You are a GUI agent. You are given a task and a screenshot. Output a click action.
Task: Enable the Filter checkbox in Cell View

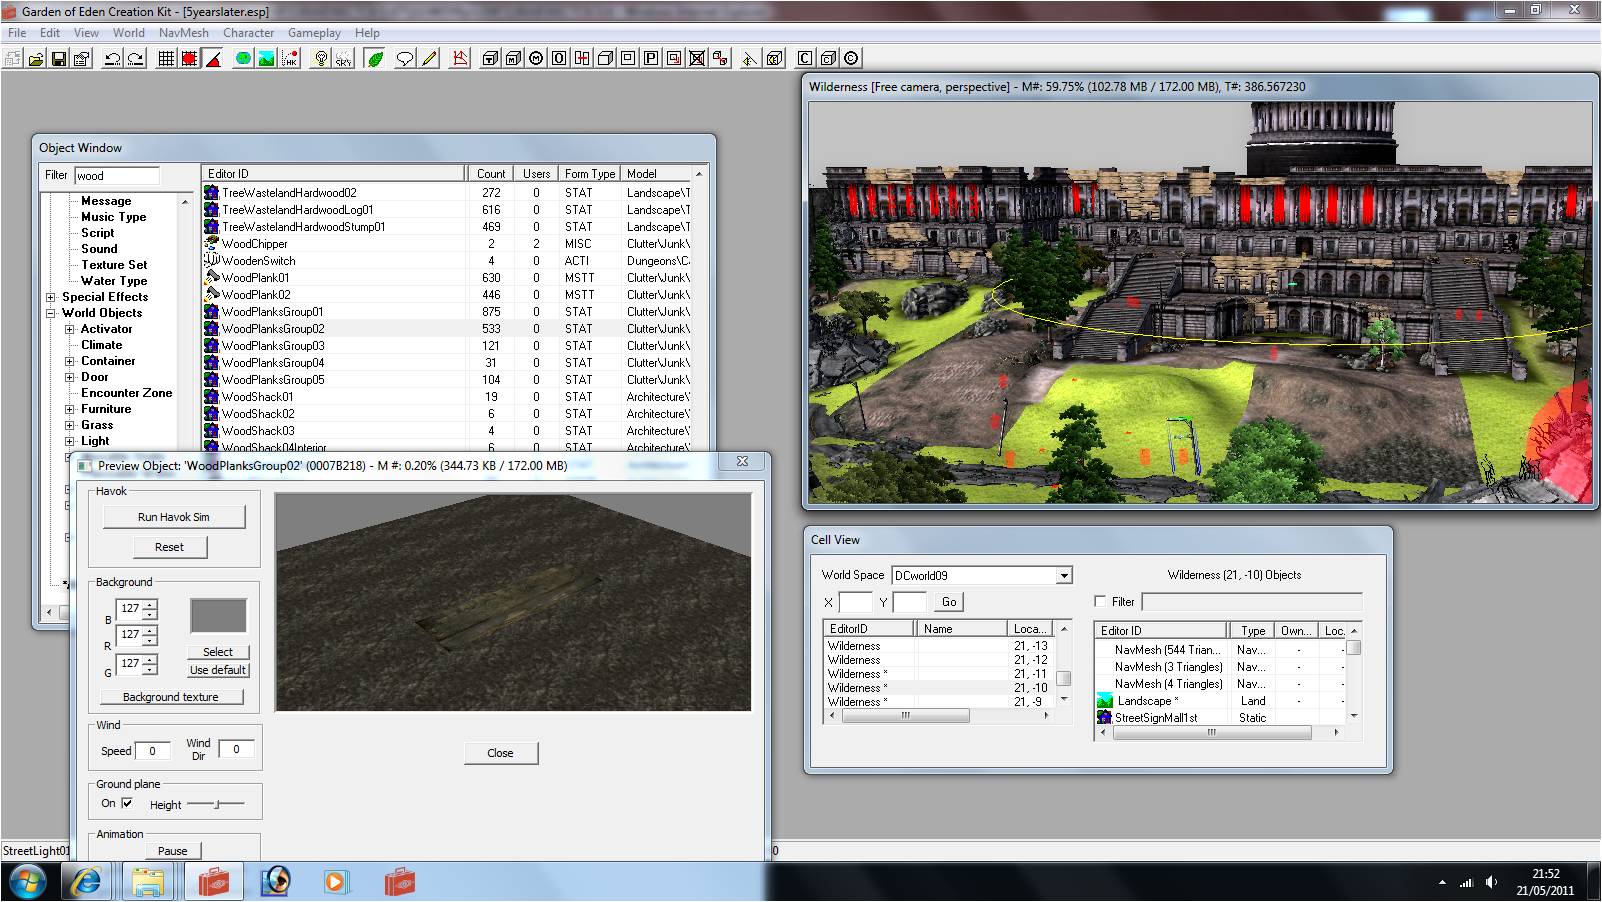1101,602
